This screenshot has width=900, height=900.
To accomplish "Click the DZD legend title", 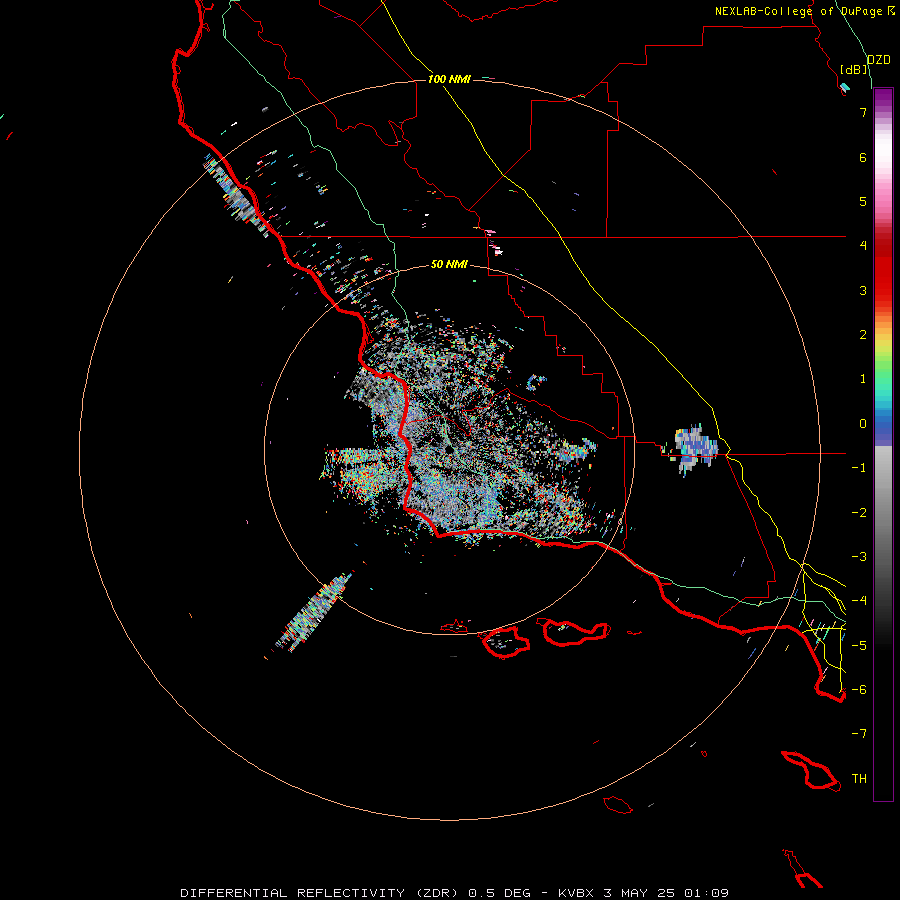I will pyautogui.click(x=878, y=60).
